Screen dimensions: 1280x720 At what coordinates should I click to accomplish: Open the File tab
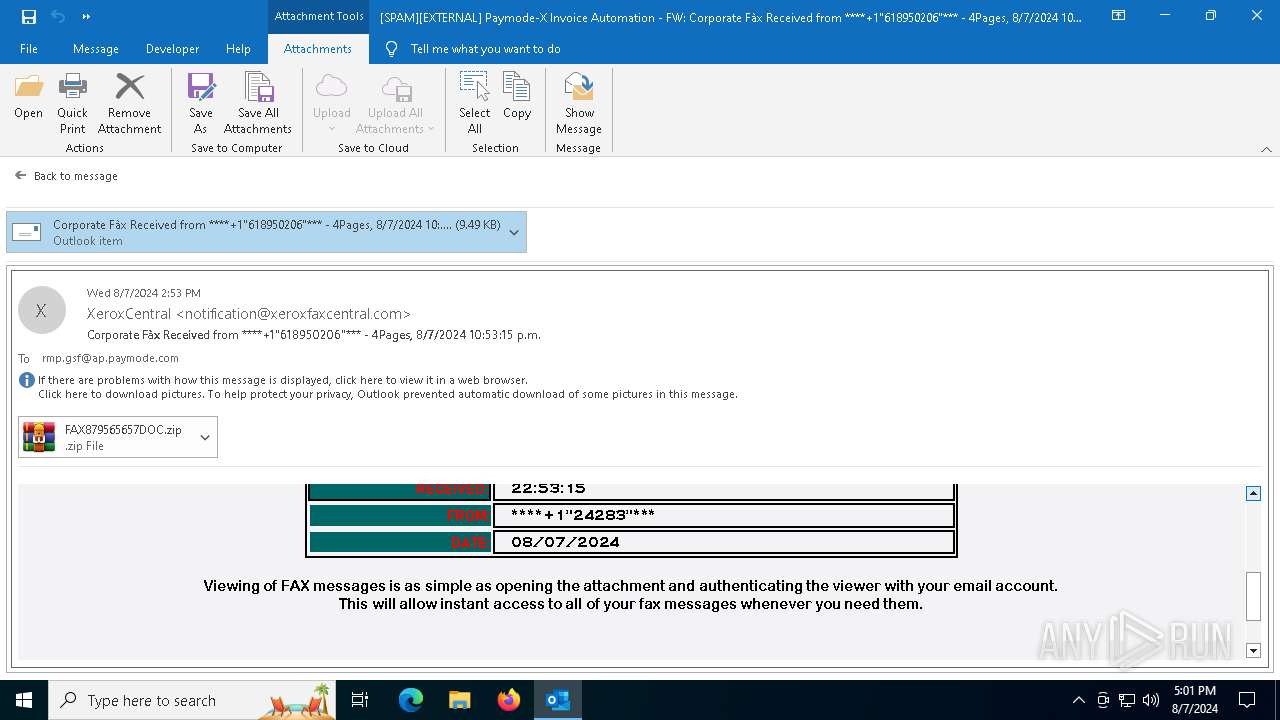pyautogui.click(x=29, y=48)
